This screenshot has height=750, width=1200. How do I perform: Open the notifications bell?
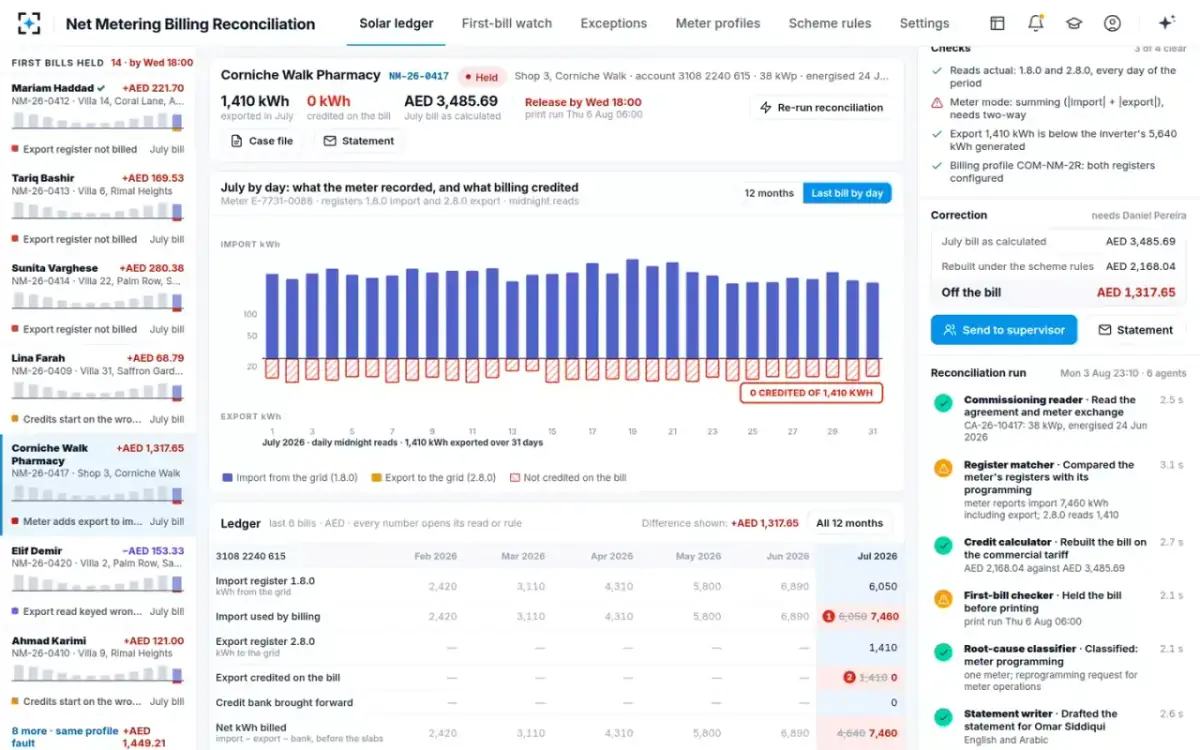tap(1035, 23)
